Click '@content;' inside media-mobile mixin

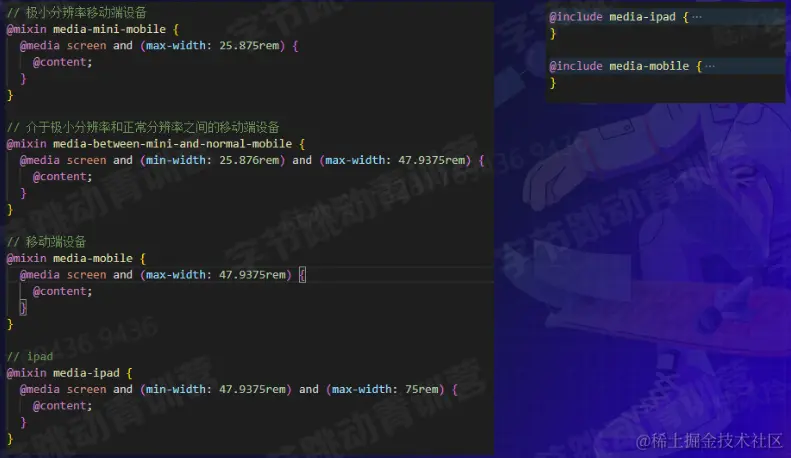[63, 292]
